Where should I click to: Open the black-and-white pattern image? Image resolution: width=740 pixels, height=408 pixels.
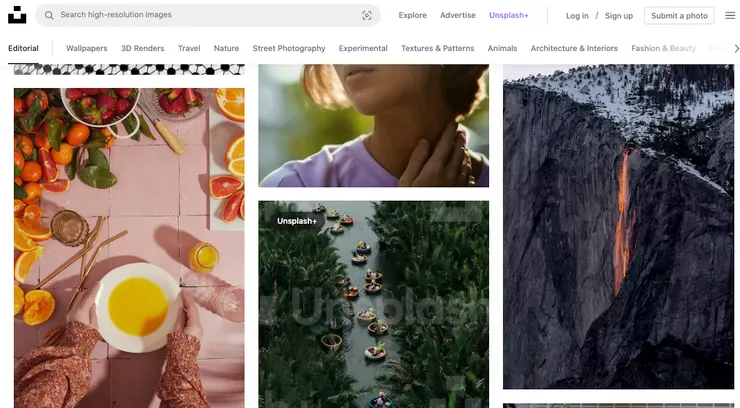[x=129, y=70]
